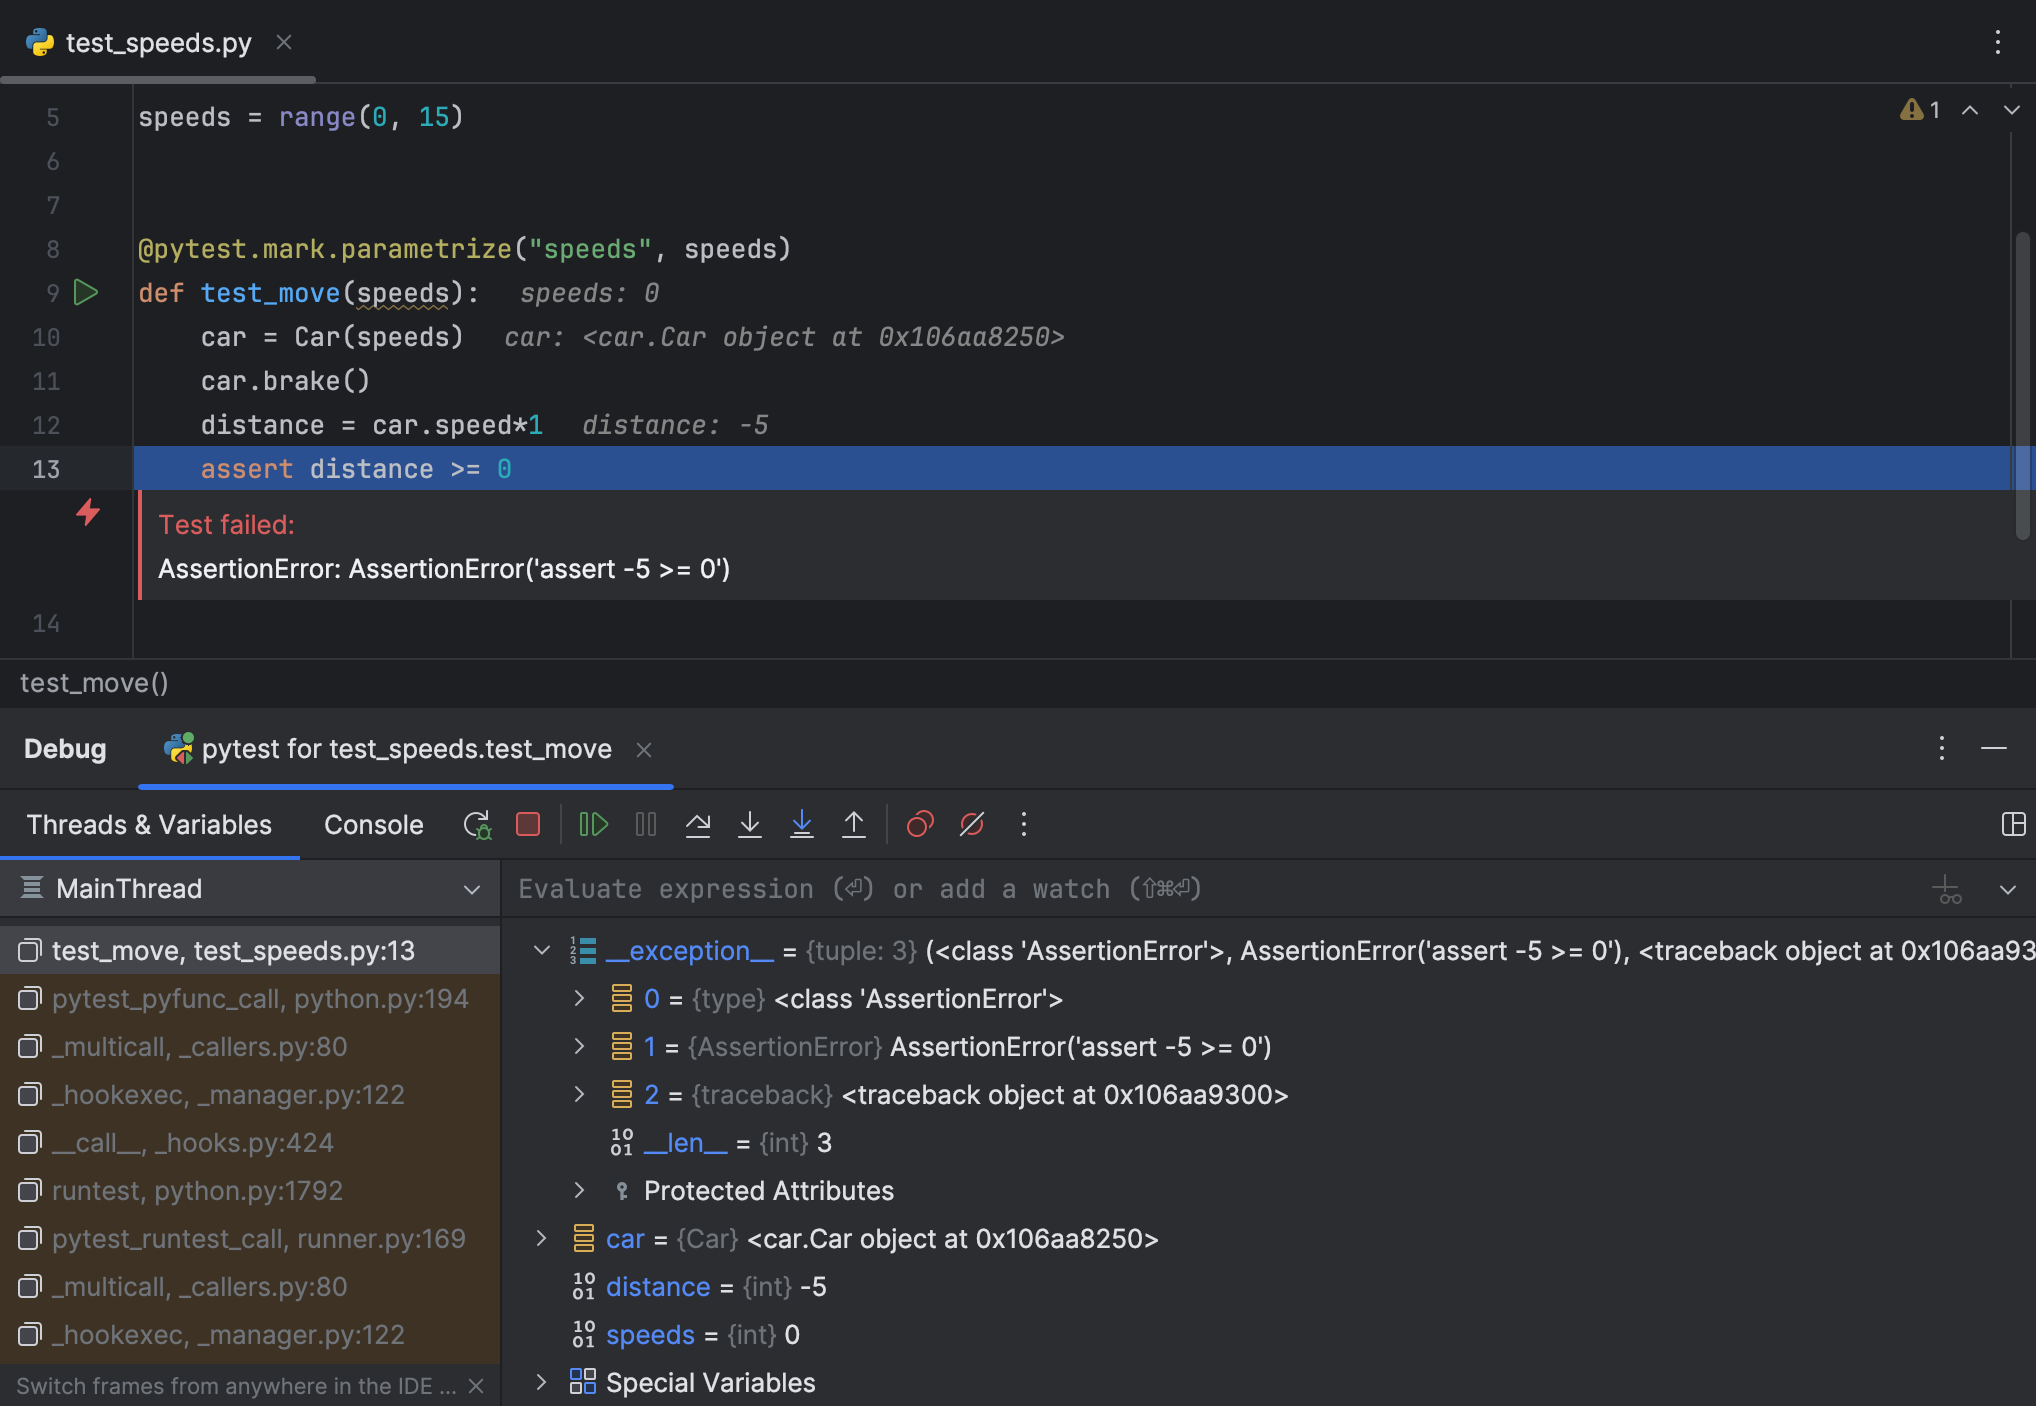Click Step Into My Code icon
Viewport: 2036px width, 1406px height.
coord(802,825)
